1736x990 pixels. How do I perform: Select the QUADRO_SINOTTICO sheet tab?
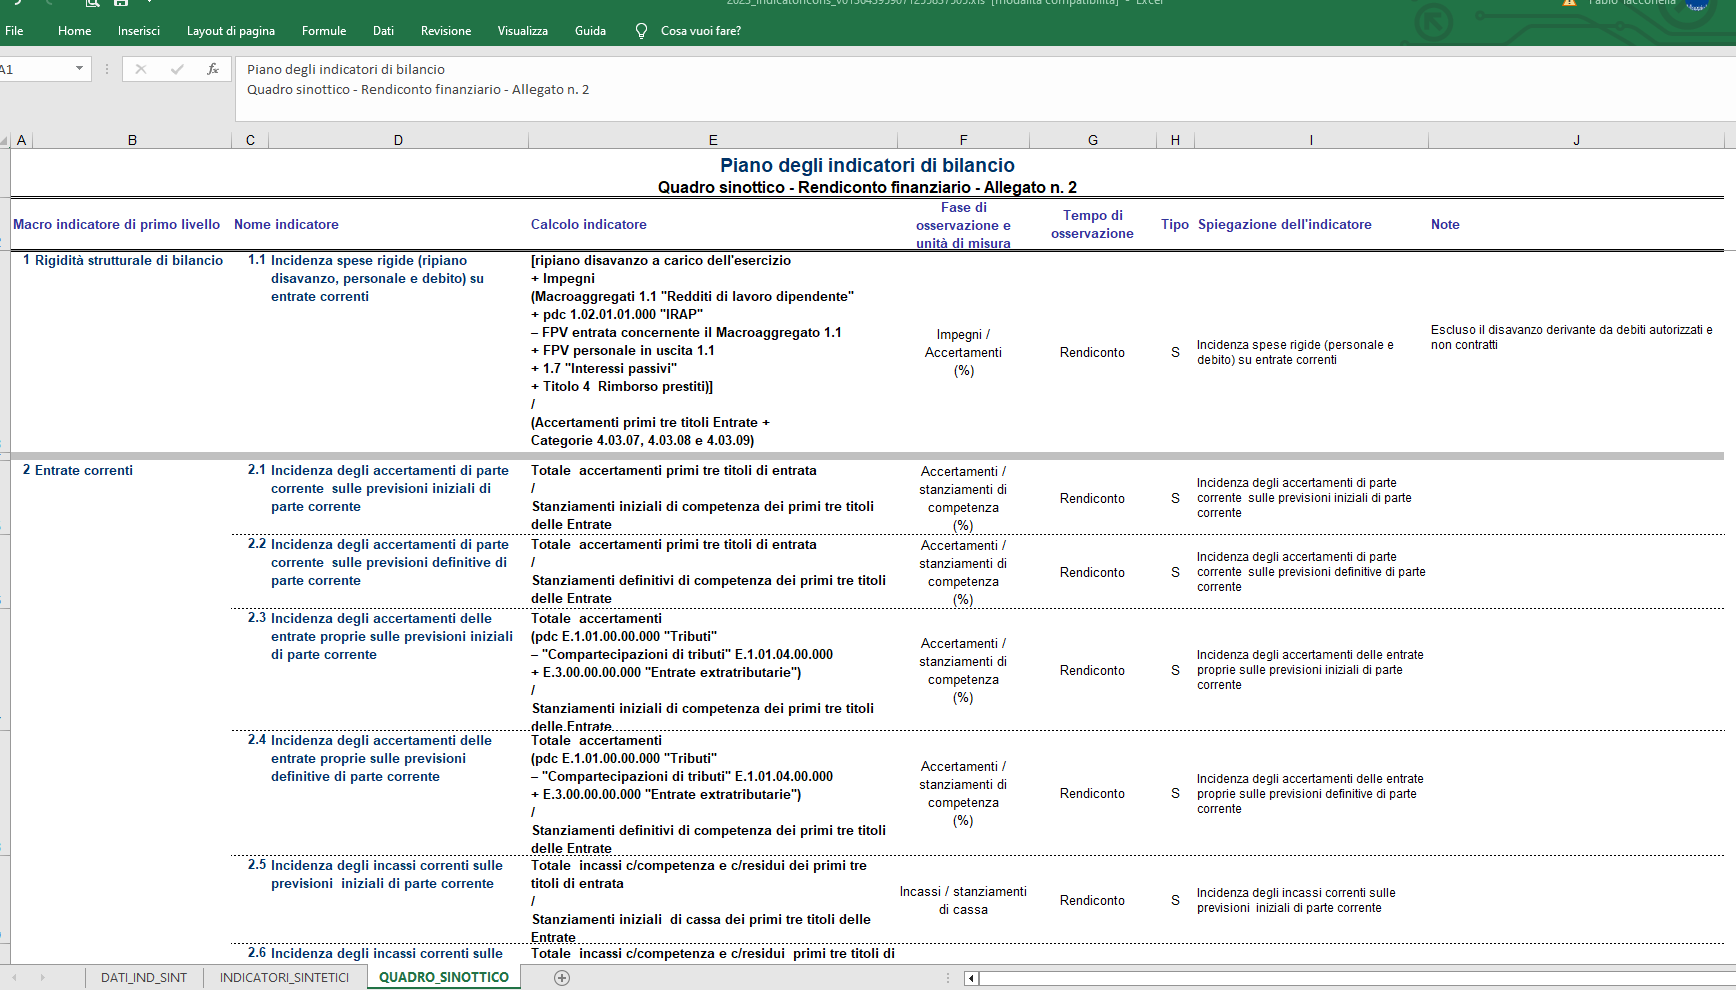click(x=444, y=977)
